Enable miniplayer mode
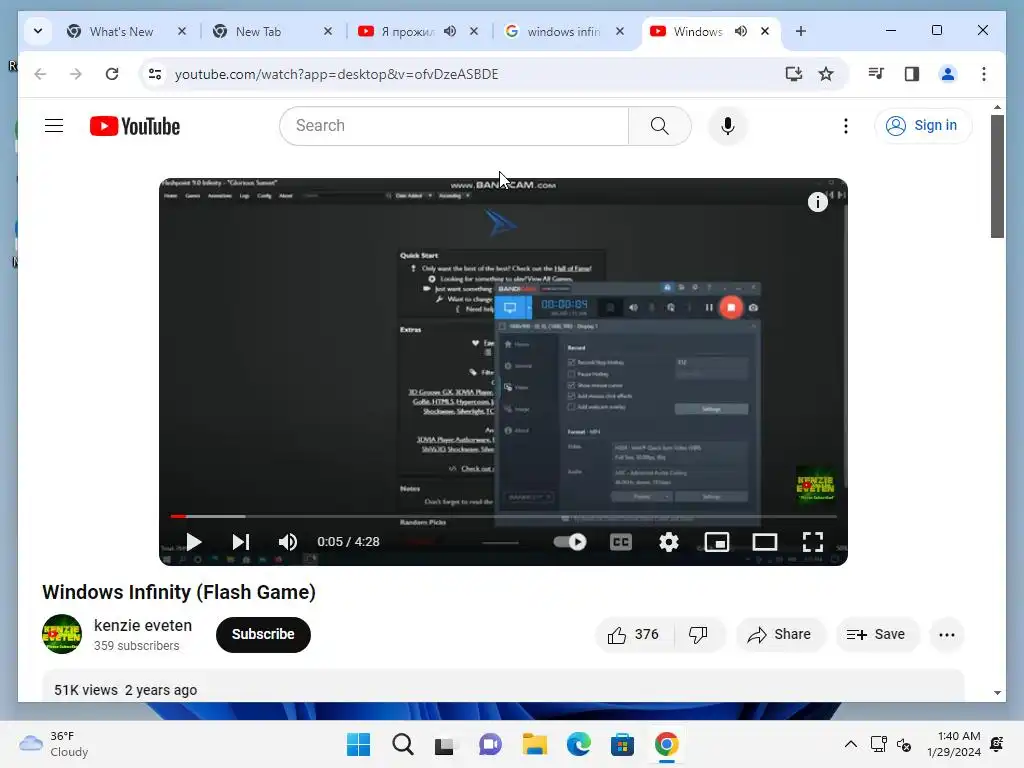Screen dimensions: 1024x768 coord(716,541)
